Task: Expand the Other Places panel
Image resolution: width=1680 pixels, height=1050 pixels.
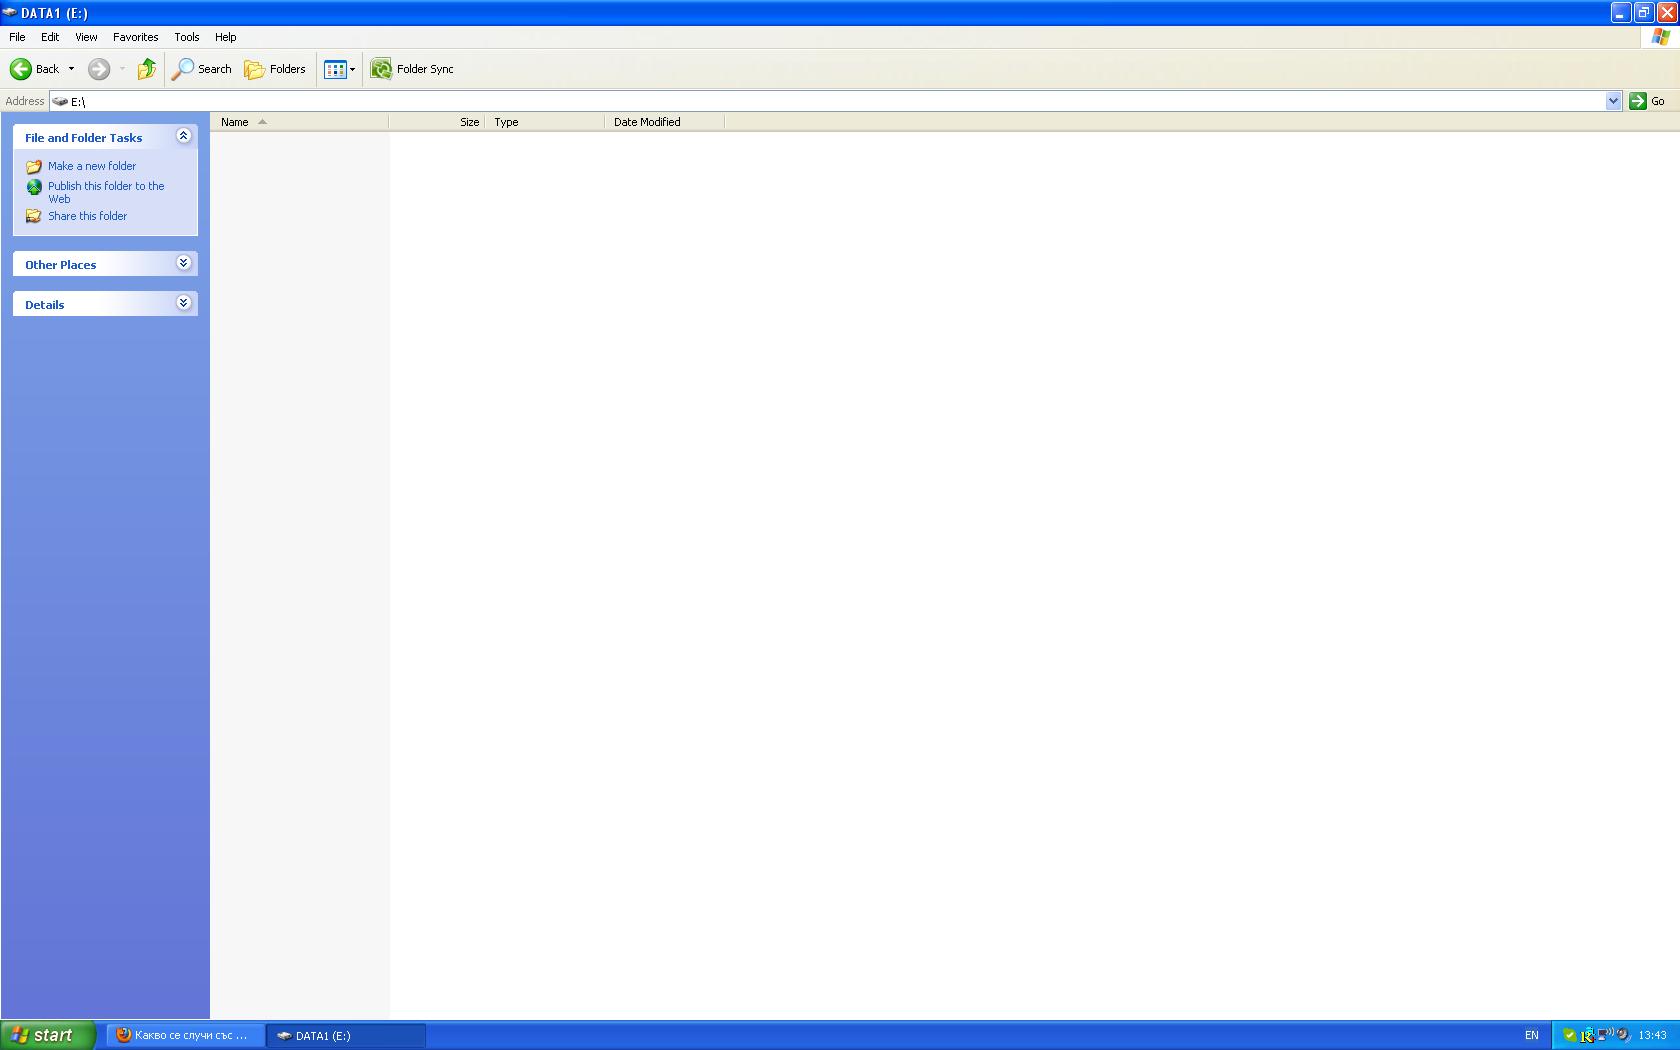Action: tap(183, 263)
